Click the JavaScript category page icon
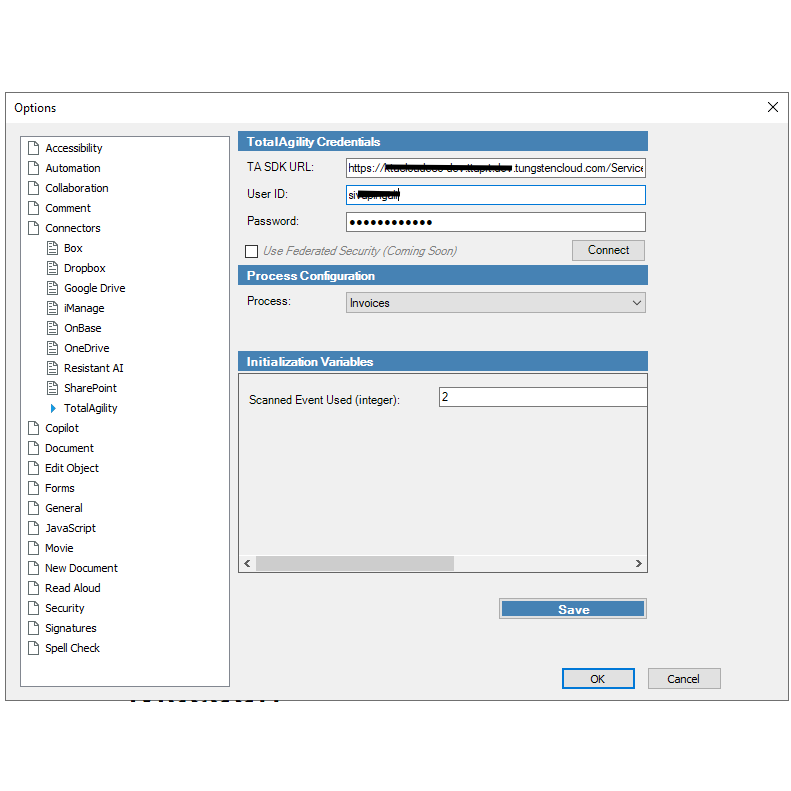This screenshot has height=791, width=791. pos(34,528)
